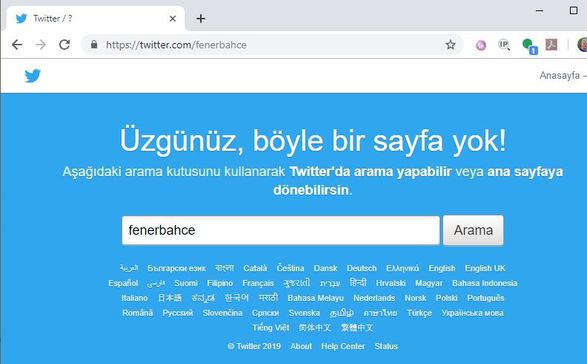Image resolution: width=587 pixels, height=364 pixels.
Task: Switch language to Norsk
Action: [415, 298]
